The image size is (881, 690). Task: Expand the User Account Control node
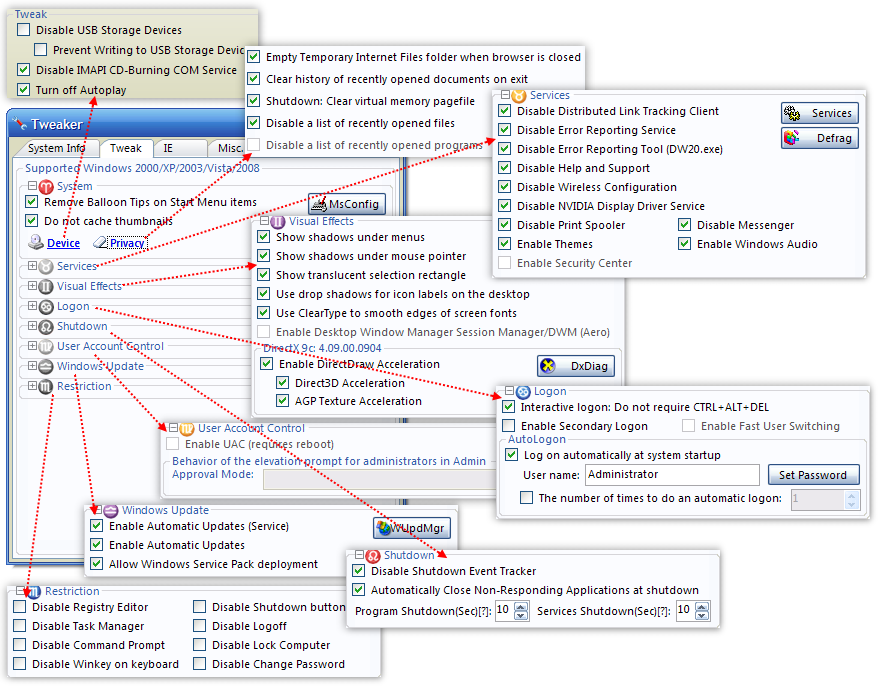pyautogui.click(x=32, y=346)
